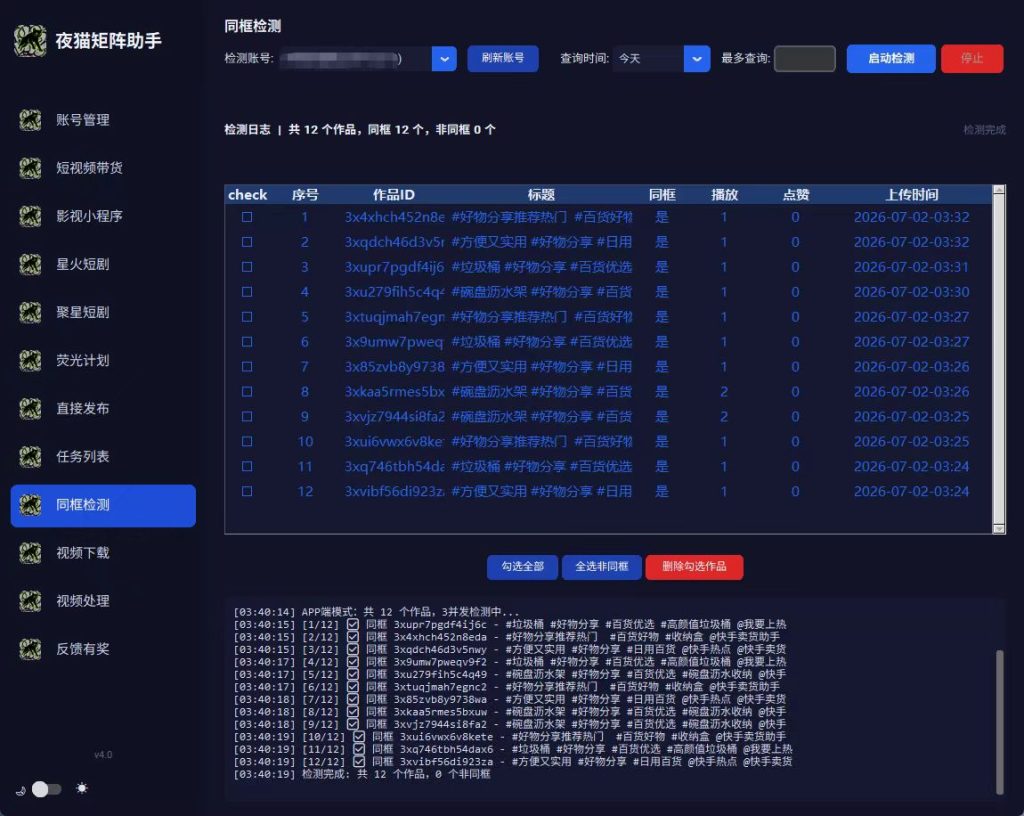1024x816 pixels.
Task: Open the 查询时间 dropdown arrow
Action: point(697,59)
